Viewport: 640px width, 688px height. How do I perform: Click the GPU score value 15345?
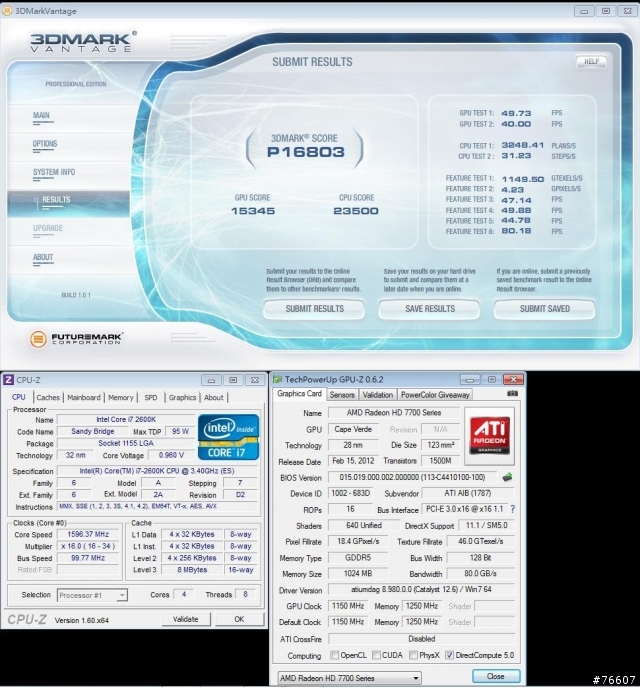coord(253,211)
